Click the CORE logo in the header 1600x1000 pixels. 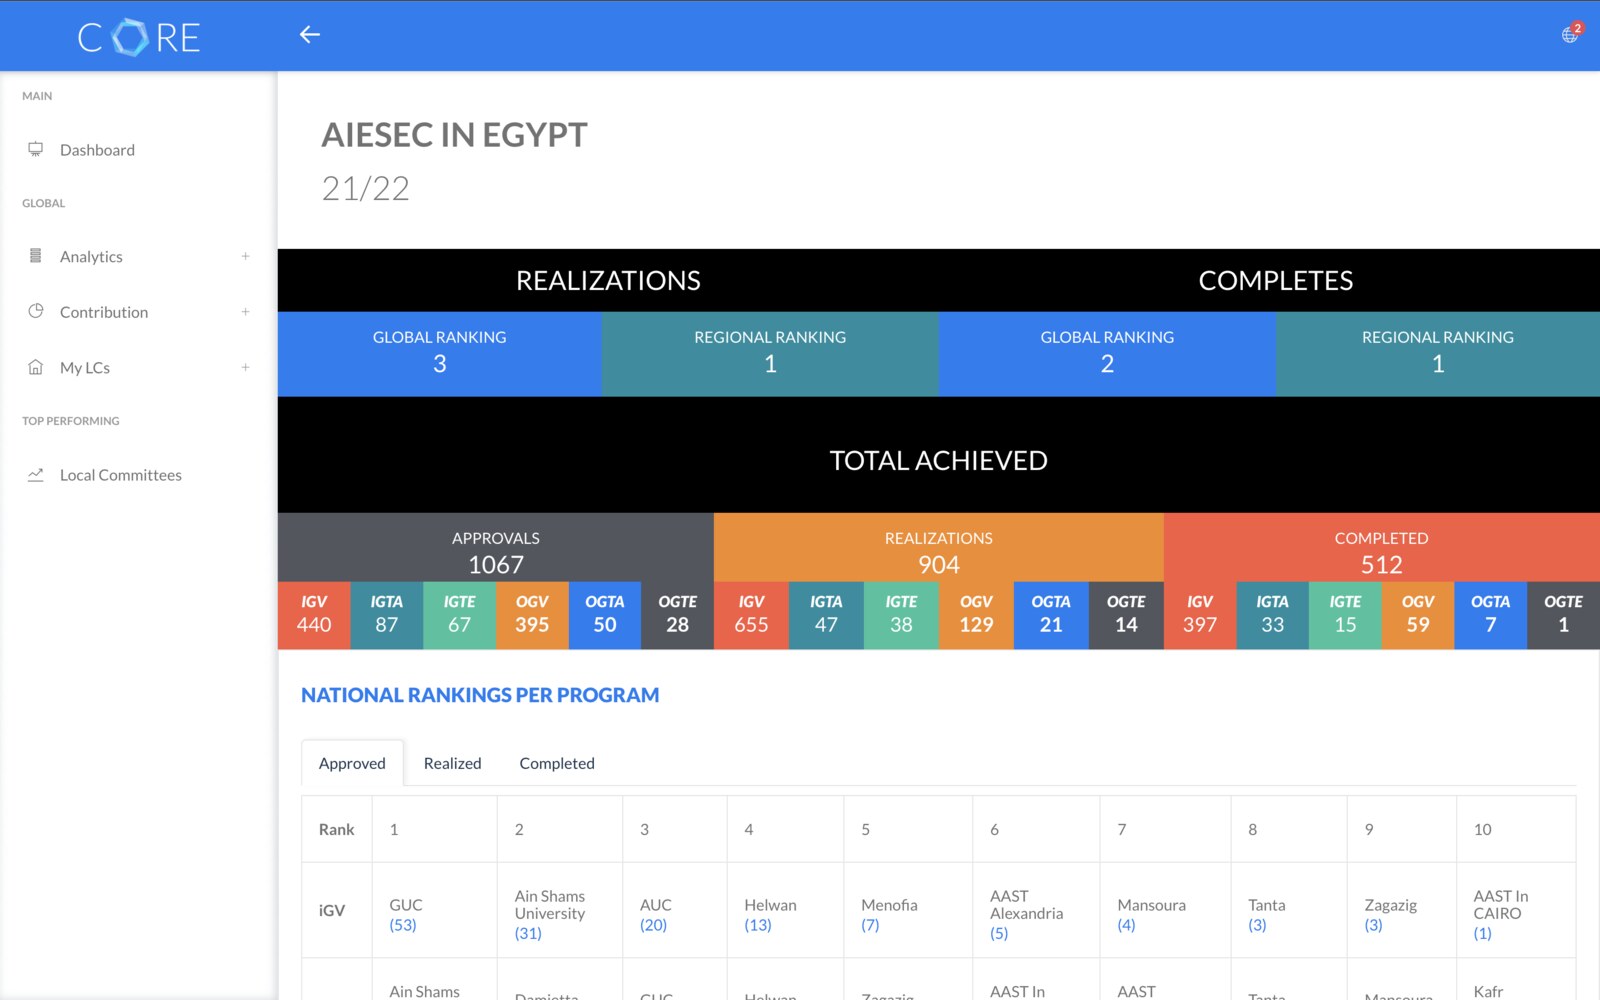[x=139, y=37]
